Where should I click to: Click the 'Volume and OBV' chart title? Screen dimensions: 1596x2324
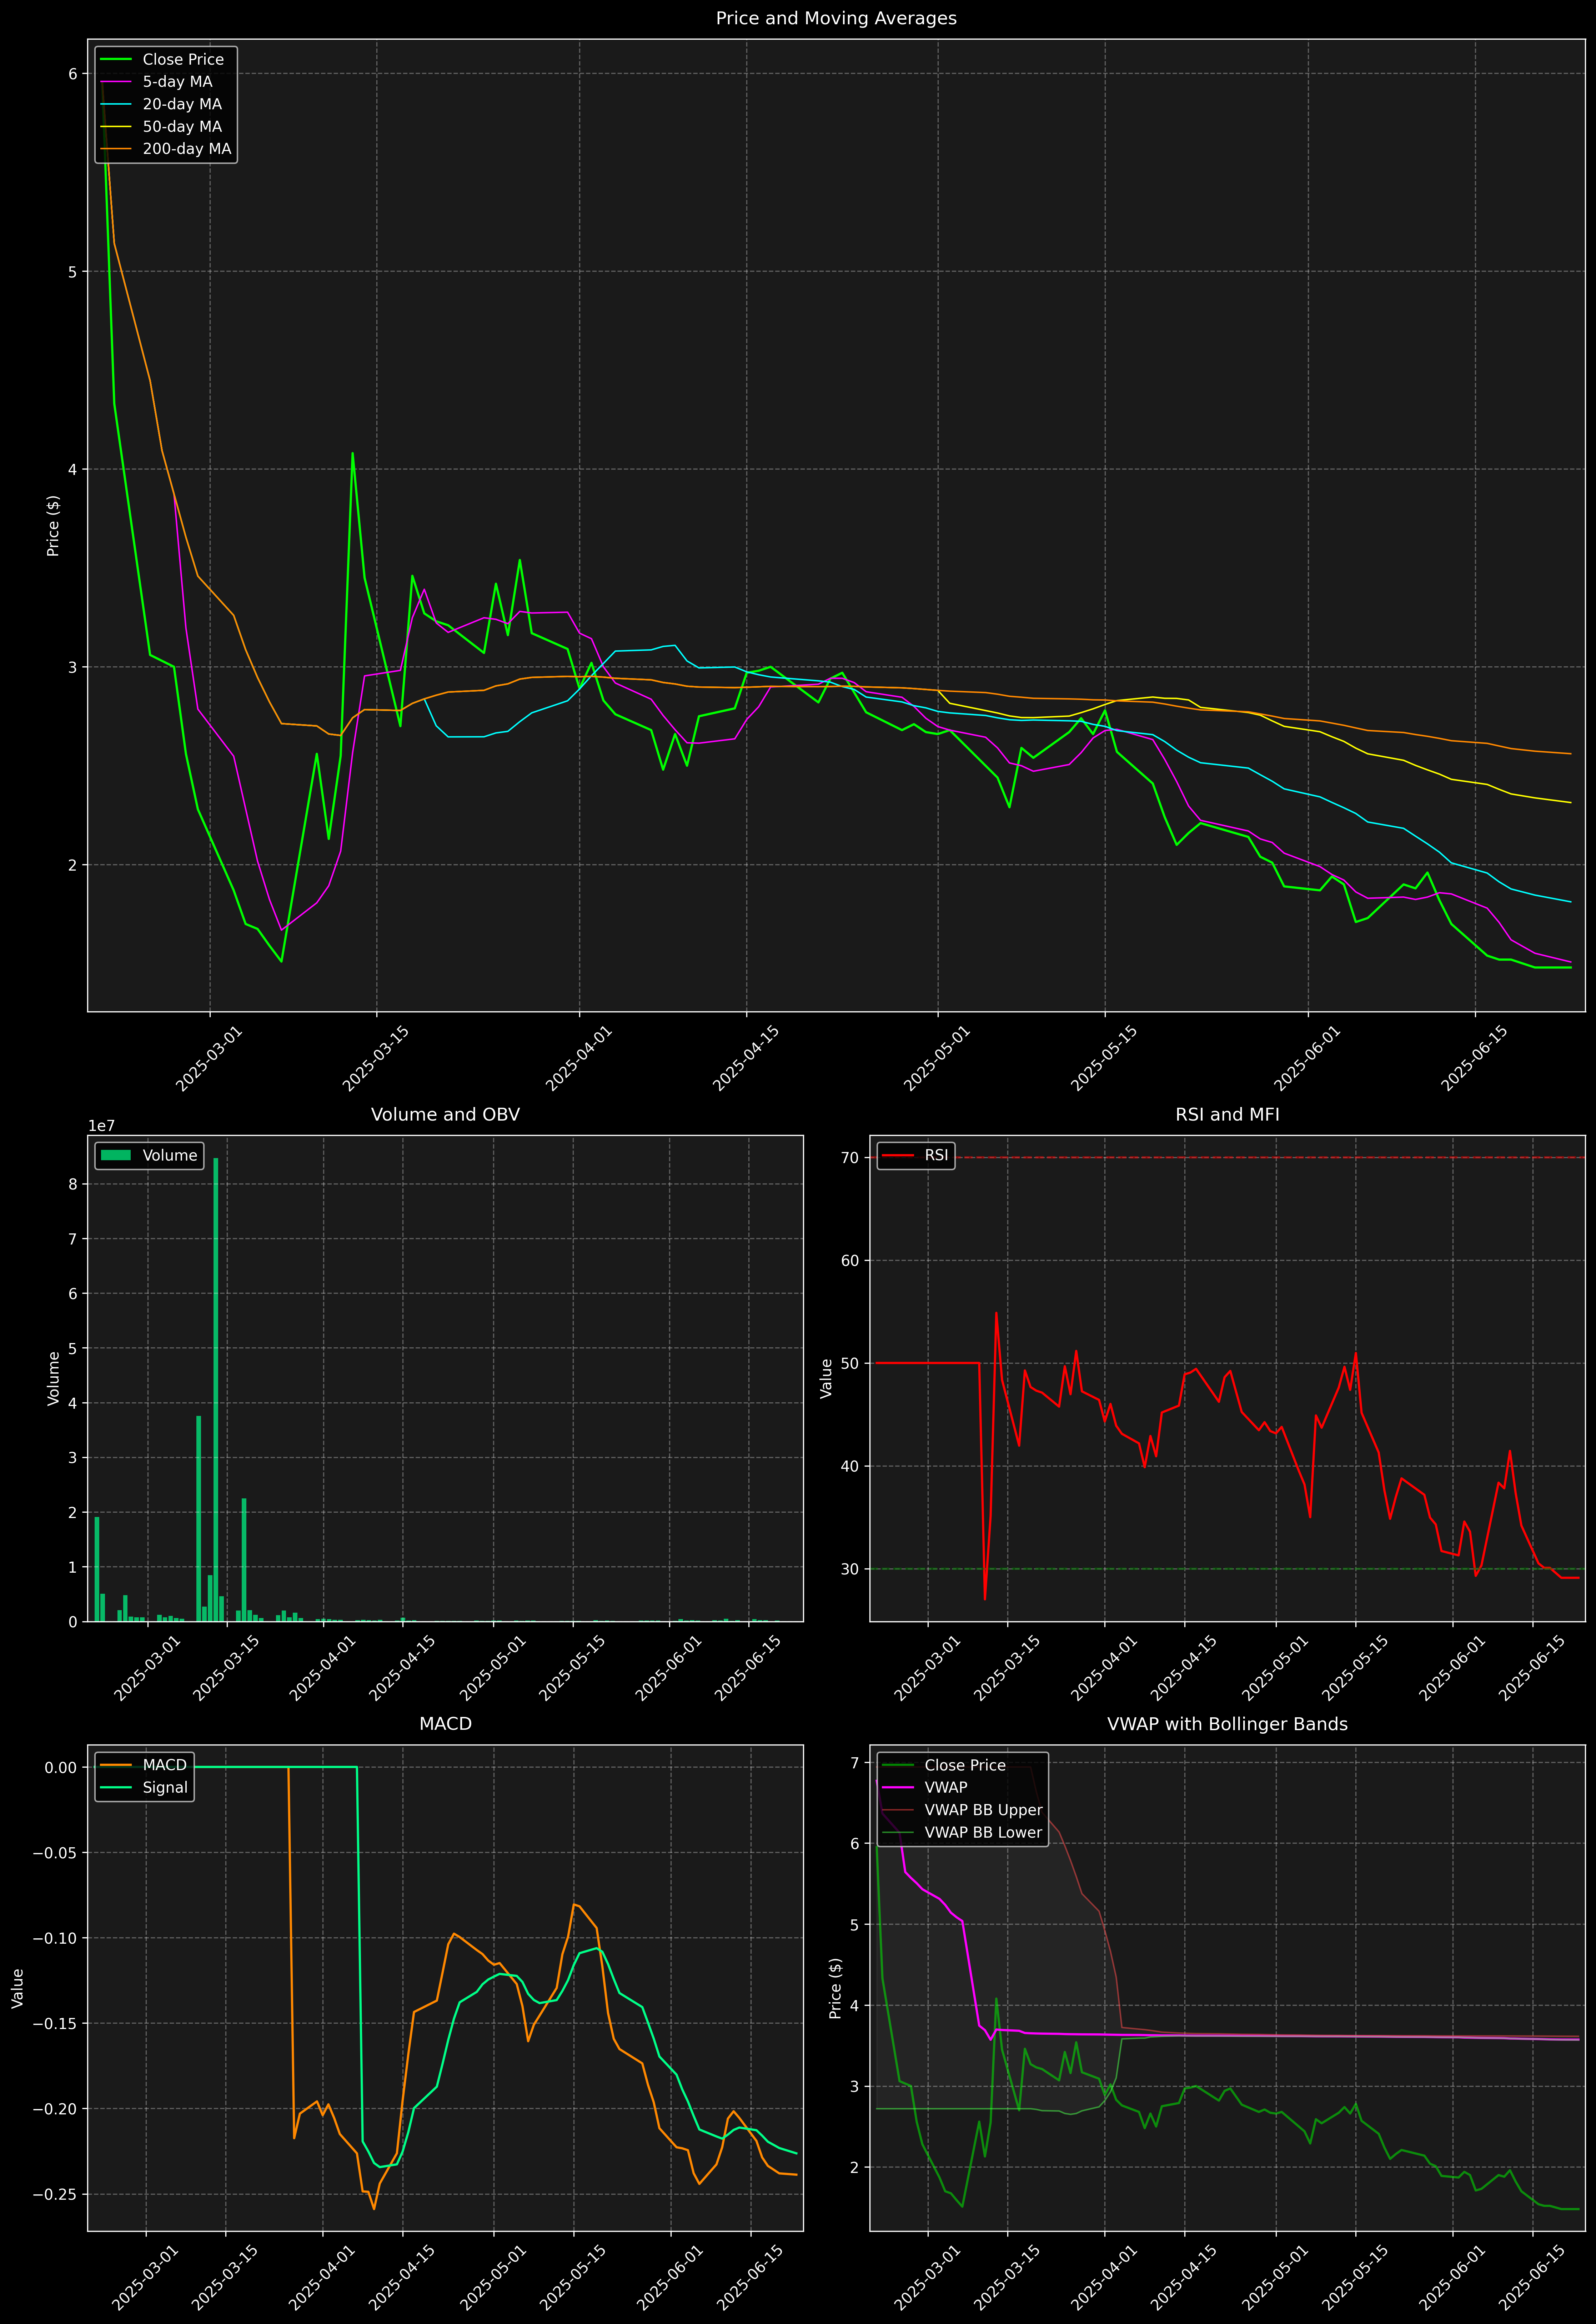pyautogui.click(x=445, y=1114)
